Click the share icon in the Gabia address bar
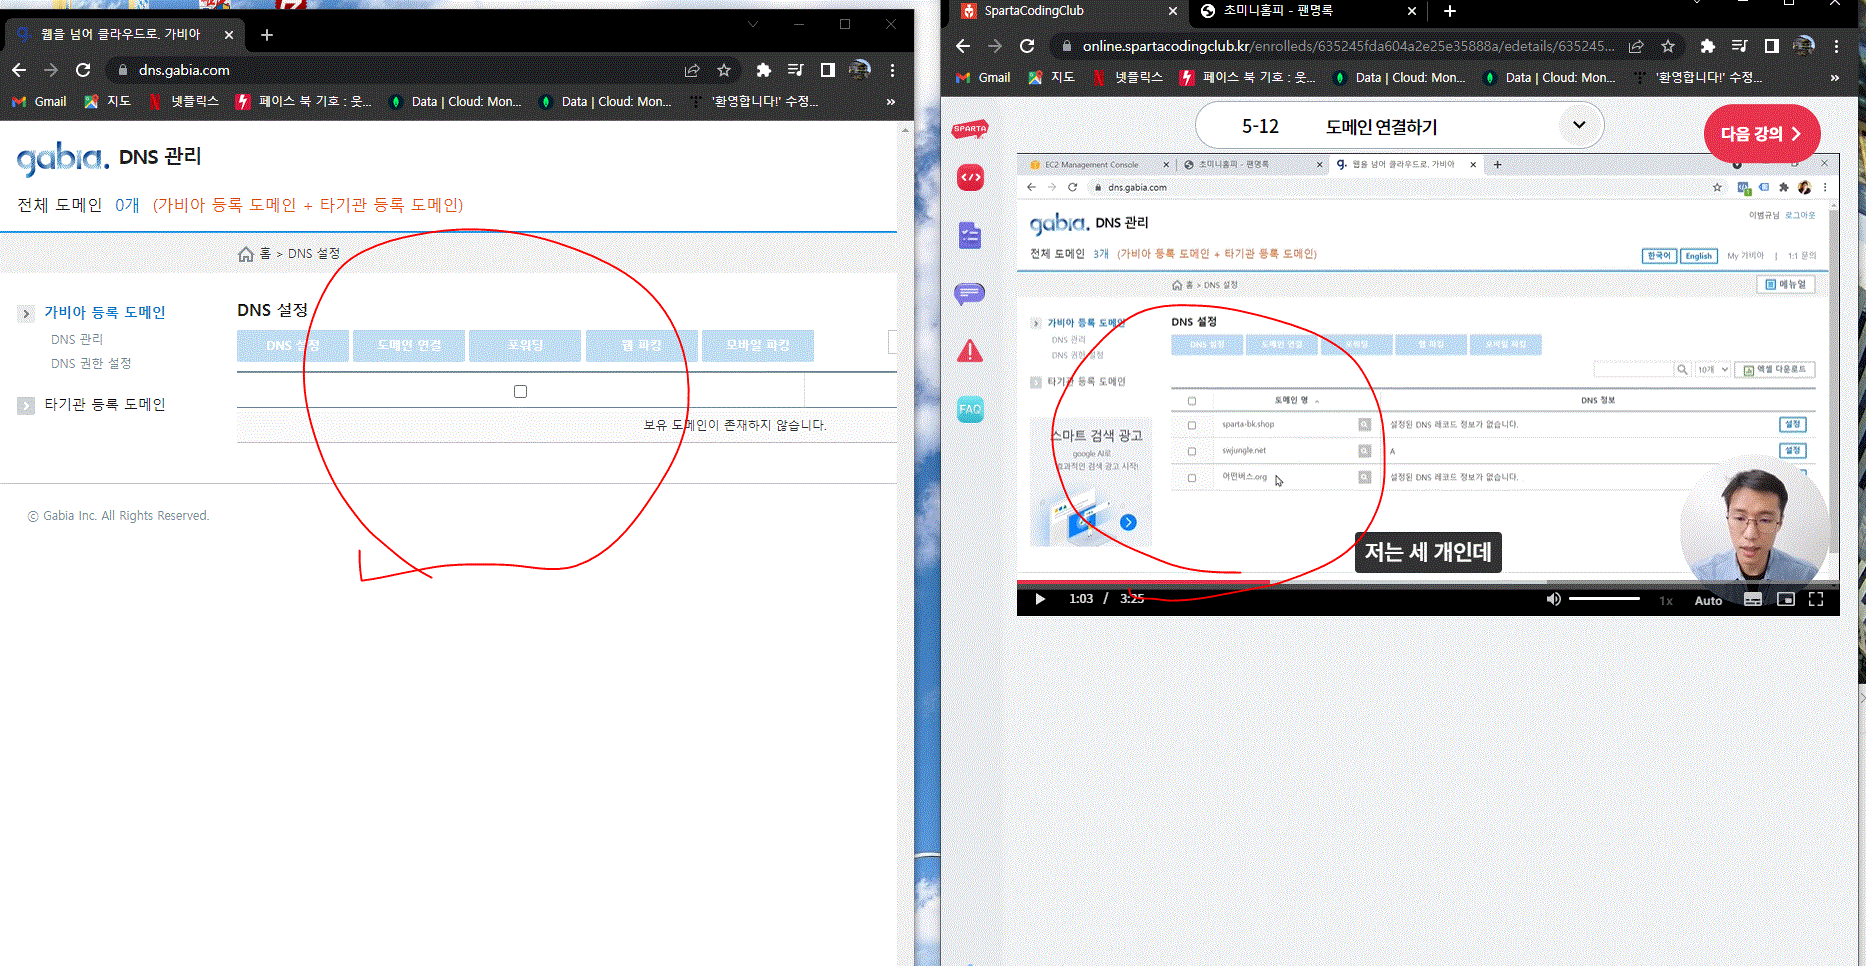Viewport: 1866px width, 966px height. [692, 70]
